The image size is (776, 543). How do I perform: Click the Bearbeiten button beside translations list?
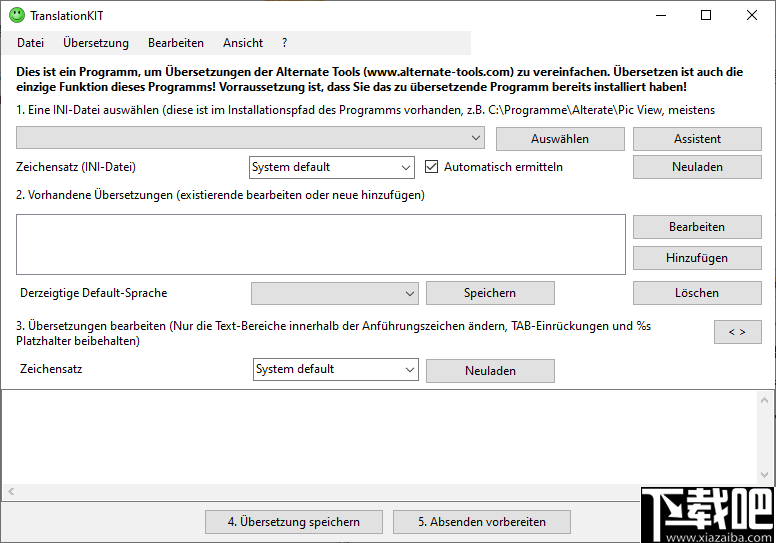[697, 227]
